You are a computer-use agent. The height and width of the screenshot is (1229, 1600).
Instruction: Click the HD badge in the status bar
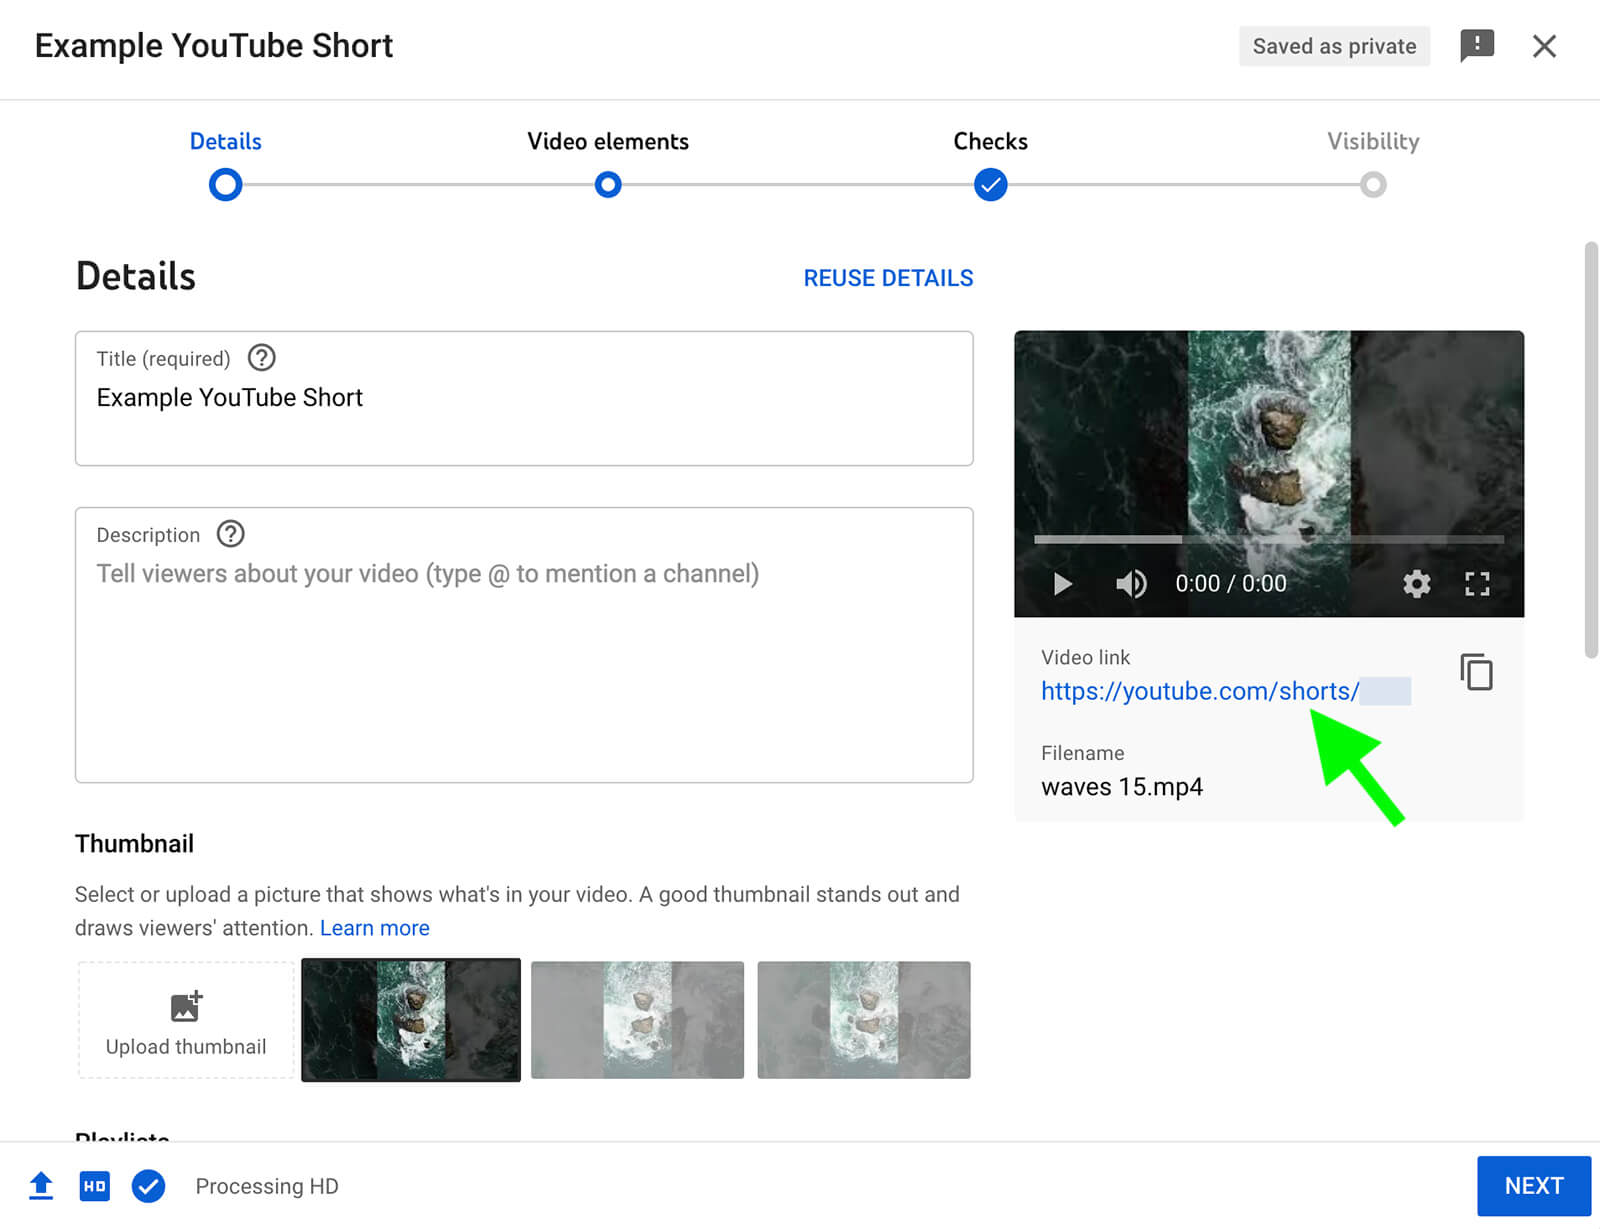pos(94,1185)
